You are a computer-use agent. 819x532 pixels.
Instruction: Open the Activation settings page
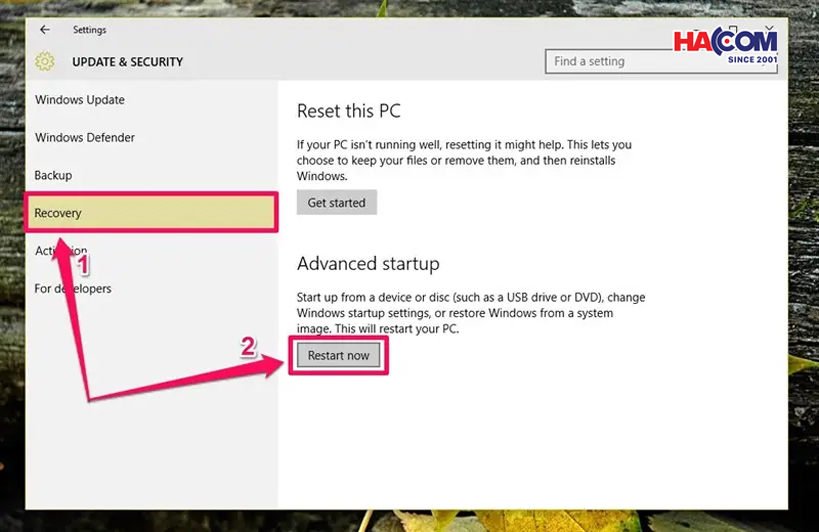point(61,251)
